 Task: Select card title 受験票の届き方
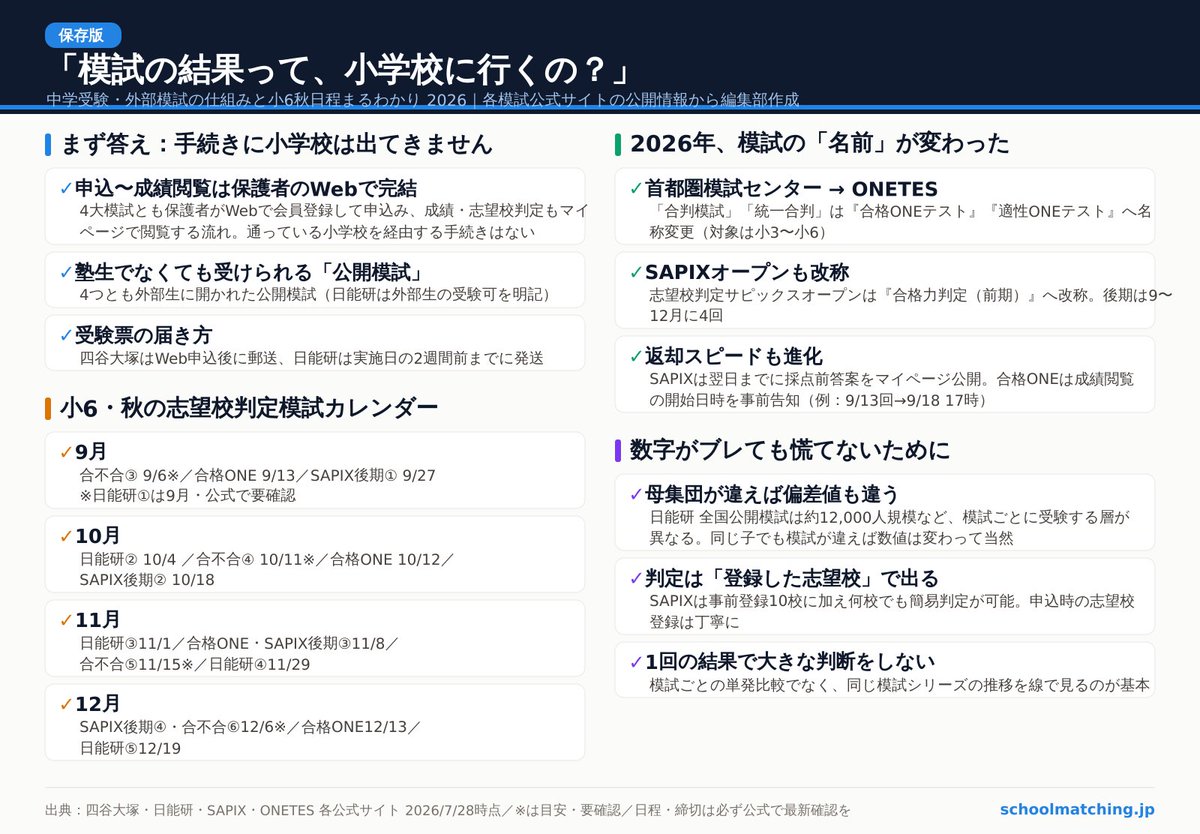coord(143,335)
